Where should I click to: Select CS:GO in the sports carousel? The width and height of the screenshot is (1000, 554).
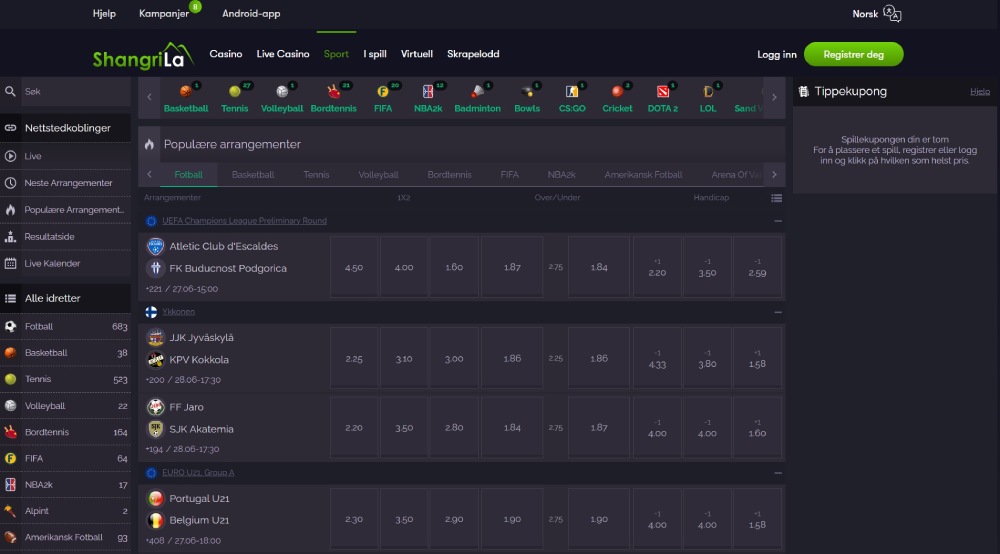click(572, 98)
